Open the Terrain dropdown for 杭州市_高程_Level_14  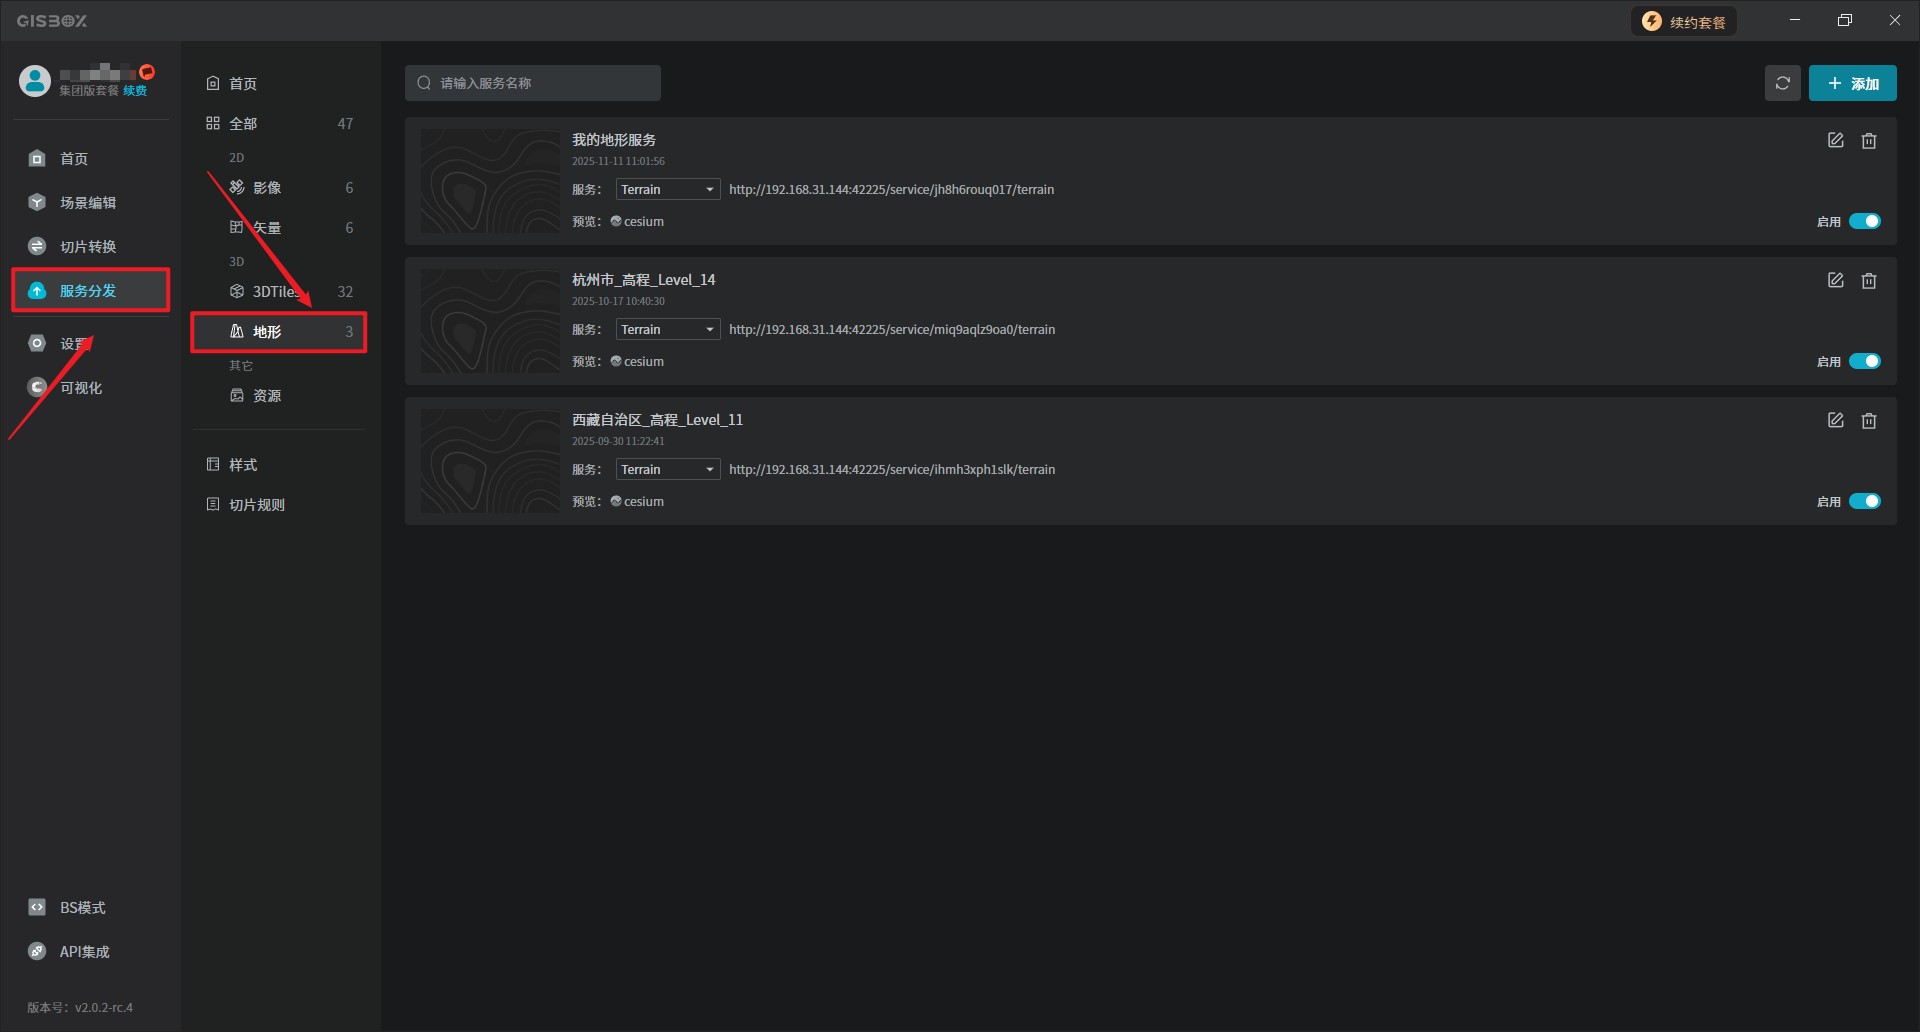pyautogui.click(x=667, y=330)
